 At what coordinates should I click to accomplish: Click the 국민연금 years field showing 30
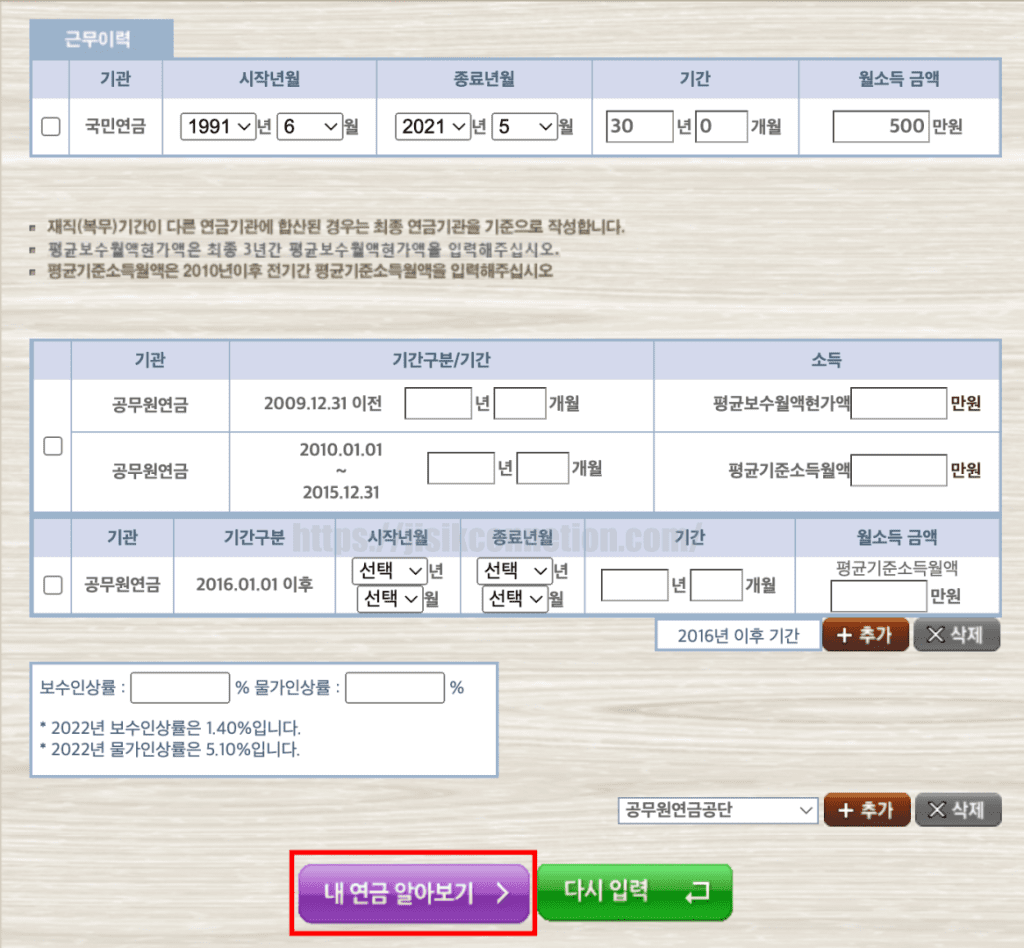point(639,126)
